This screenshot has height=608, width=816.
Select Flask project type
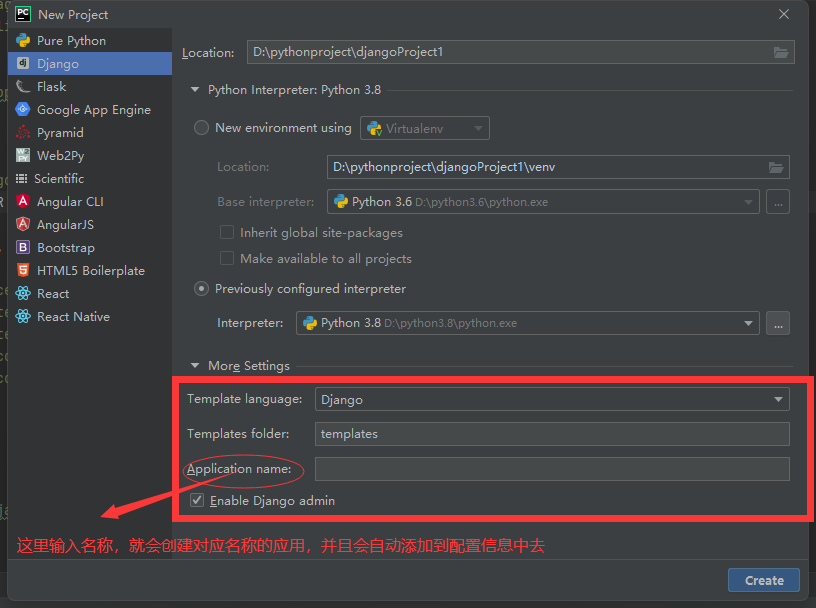click(90, 86)
